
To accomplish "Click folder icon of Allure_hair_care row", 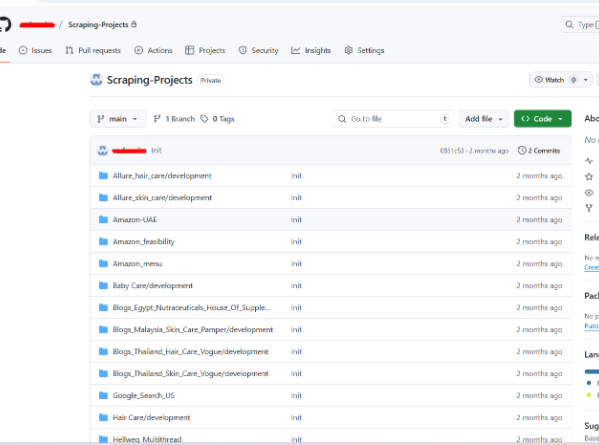I will 103,175.
